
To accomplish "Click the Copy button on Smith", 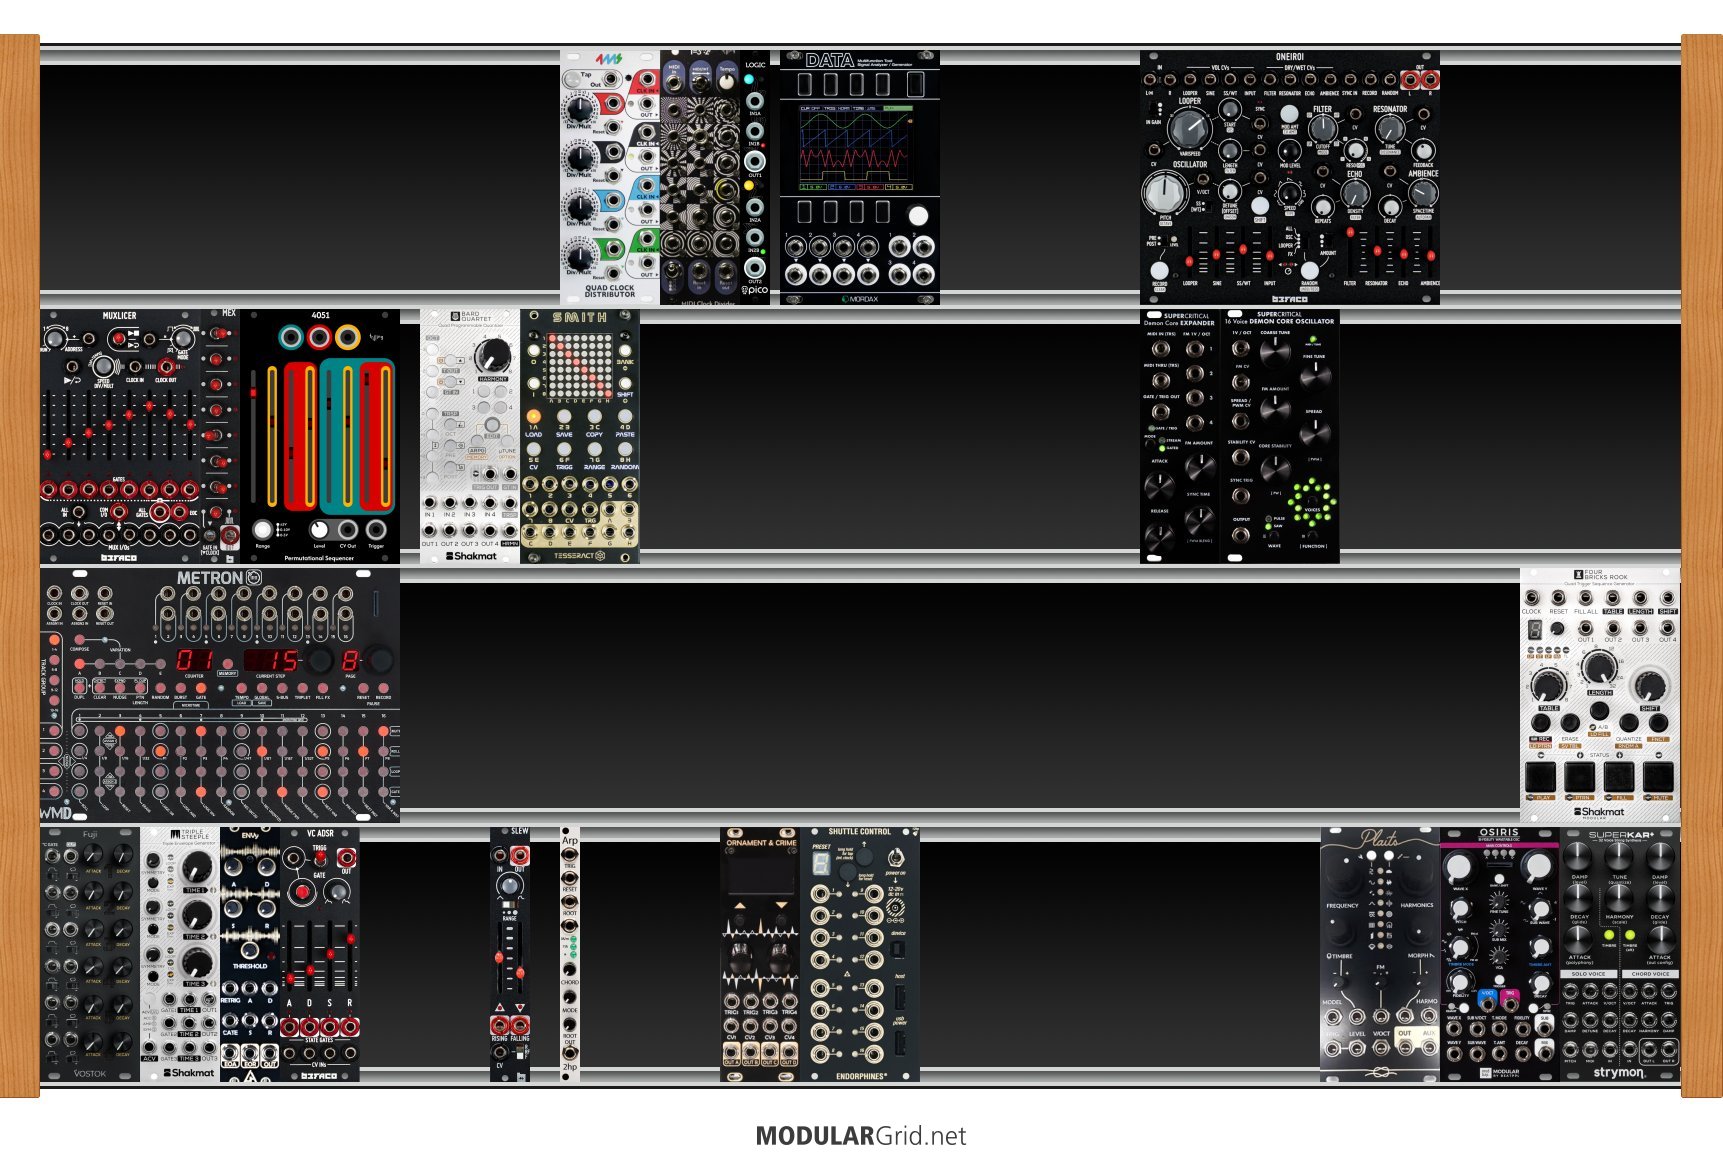I will click(595, 417).
